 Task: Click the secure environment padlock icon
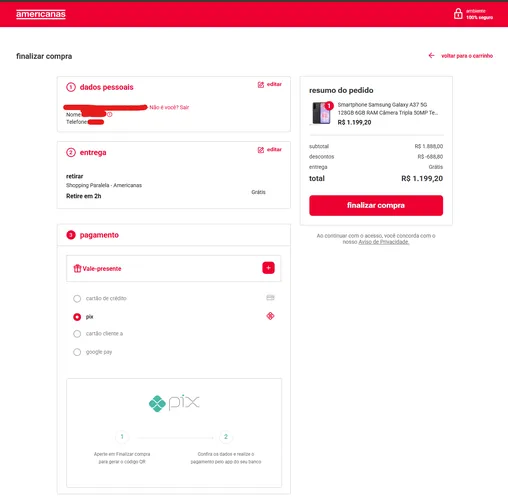pos(458,14)
